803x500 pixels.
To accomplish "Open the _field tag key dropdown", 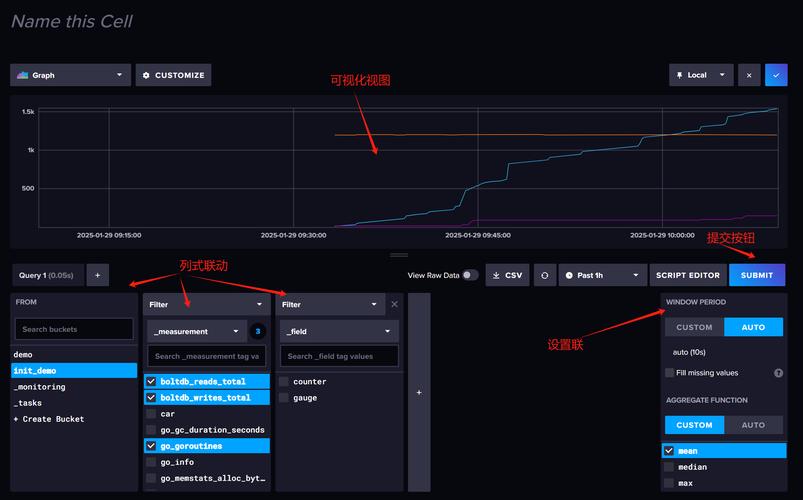I will tap(339, 331).
